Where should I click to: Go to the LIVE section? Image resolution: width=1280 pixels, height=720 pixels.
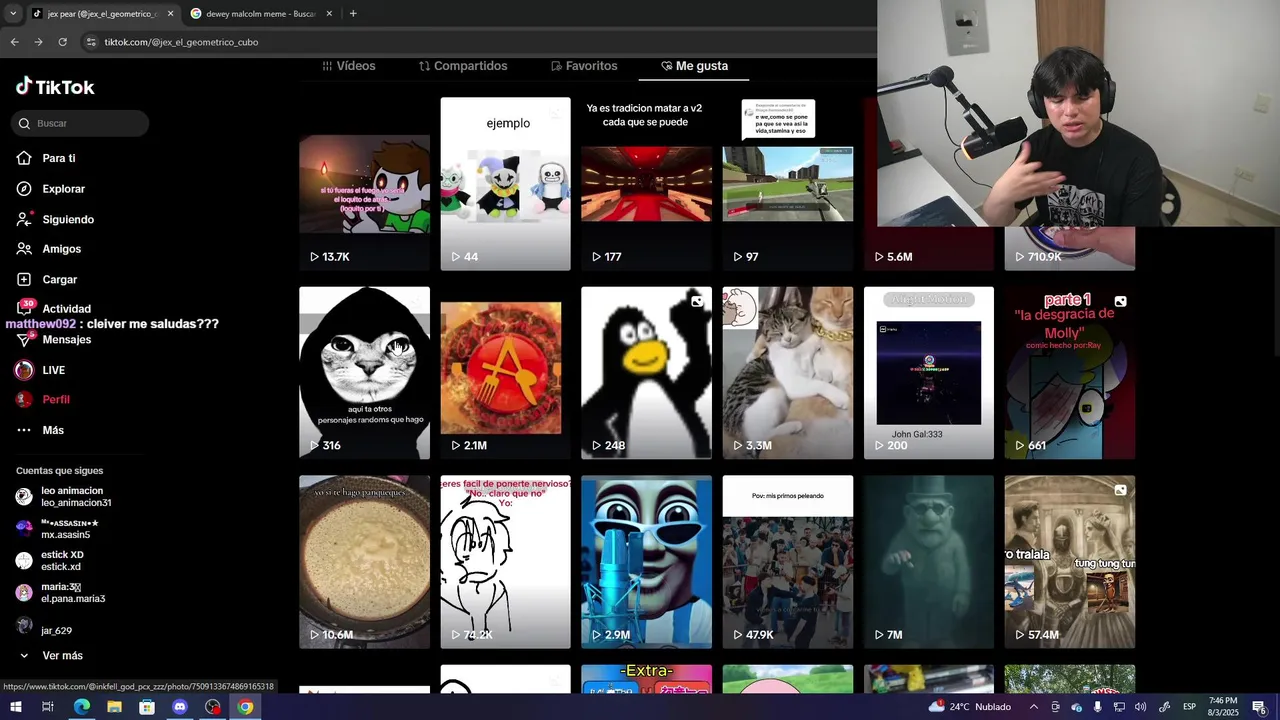(x=41, y=370)
